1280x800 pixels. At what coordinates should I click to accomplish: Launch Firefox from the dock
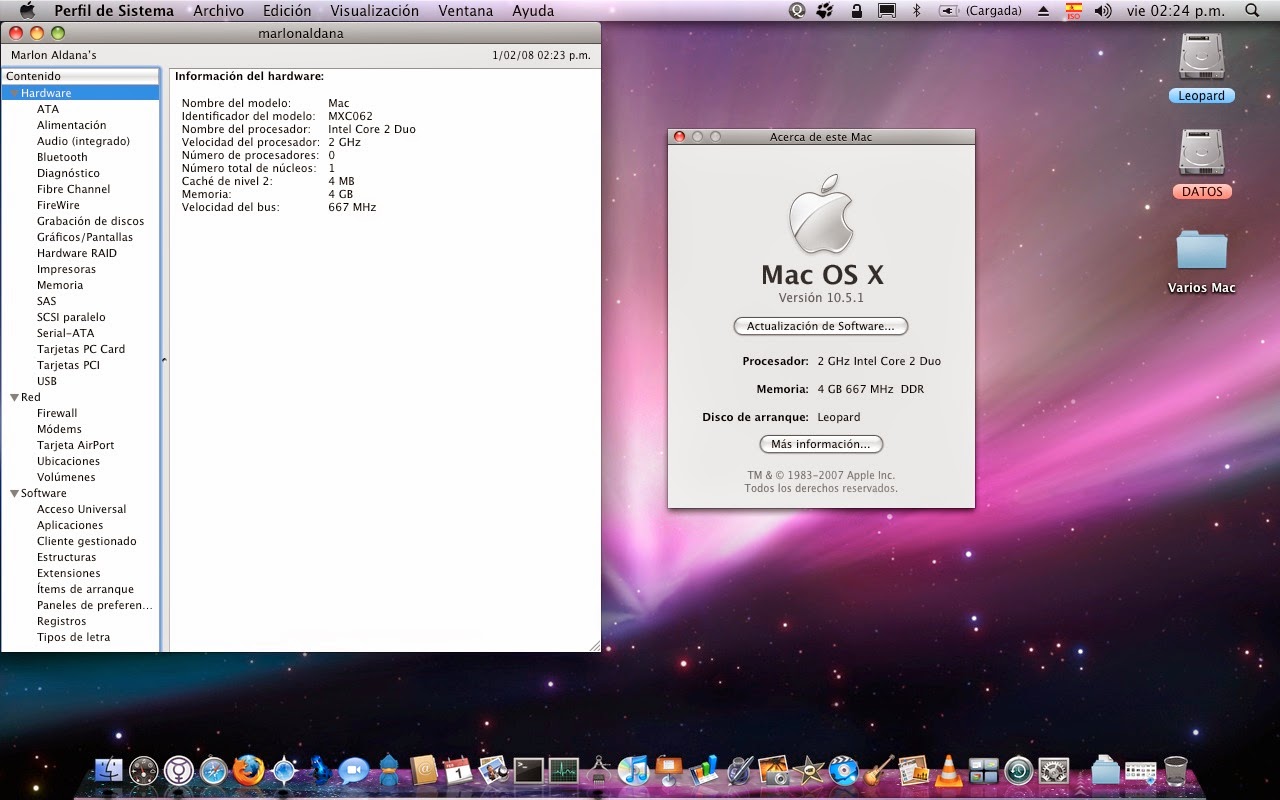point(248,770)
